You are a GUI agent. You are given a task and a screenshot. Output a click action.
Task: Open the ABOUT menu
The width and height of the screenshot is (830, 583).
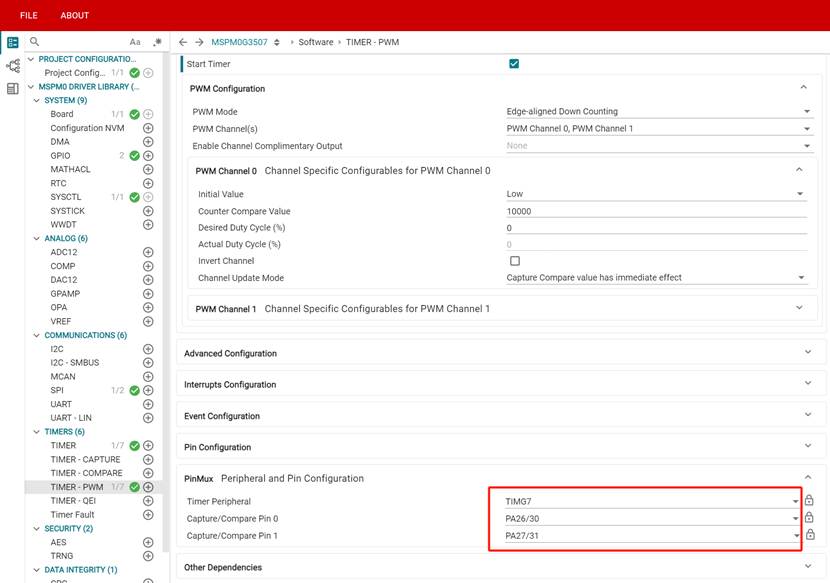74,15
